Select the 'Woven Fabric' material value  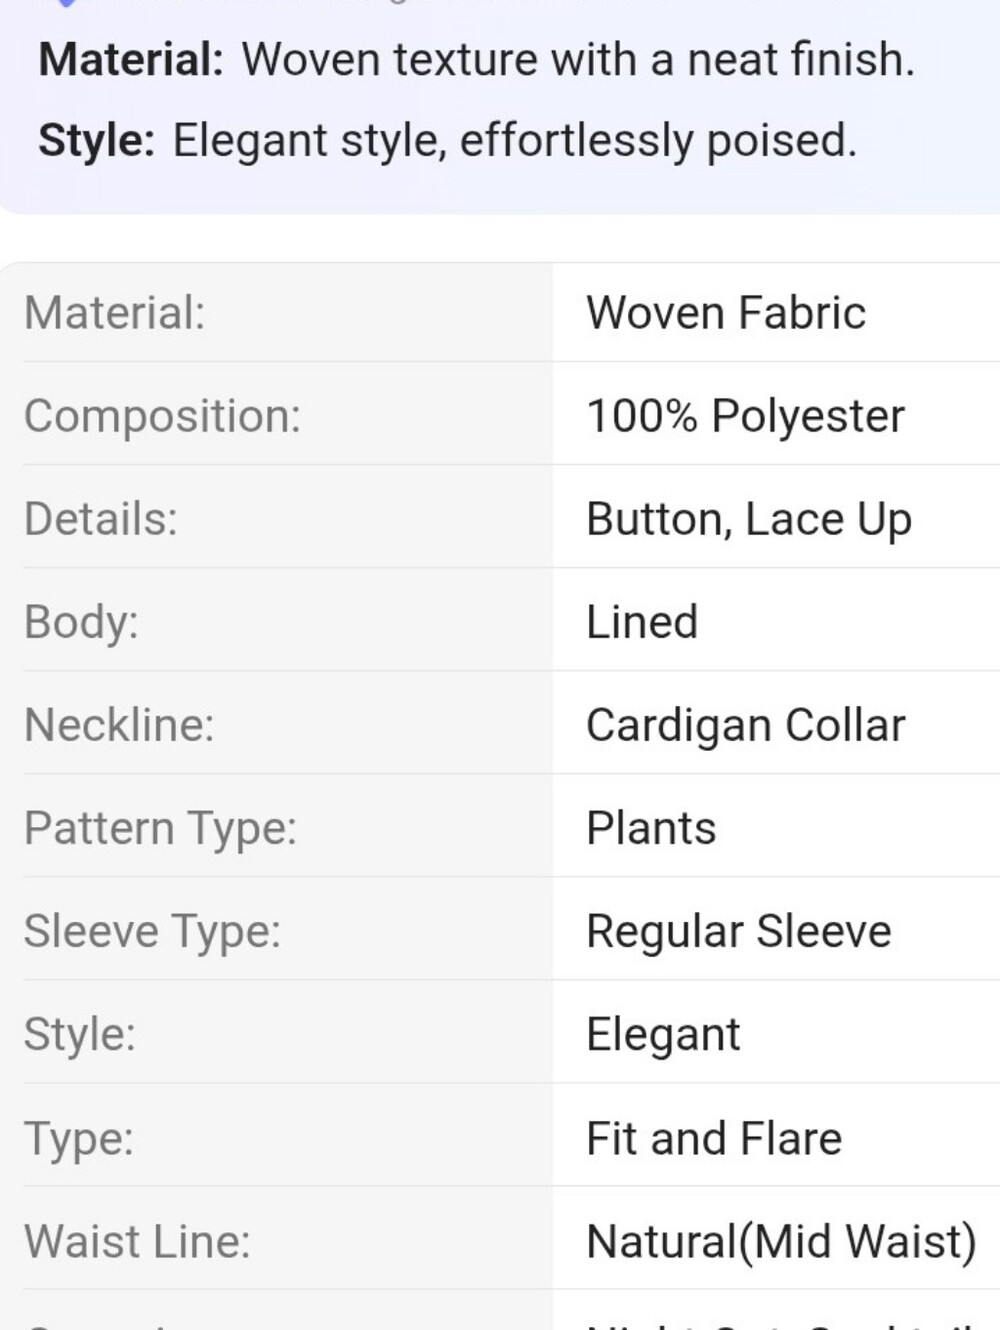tap(726, 313)
